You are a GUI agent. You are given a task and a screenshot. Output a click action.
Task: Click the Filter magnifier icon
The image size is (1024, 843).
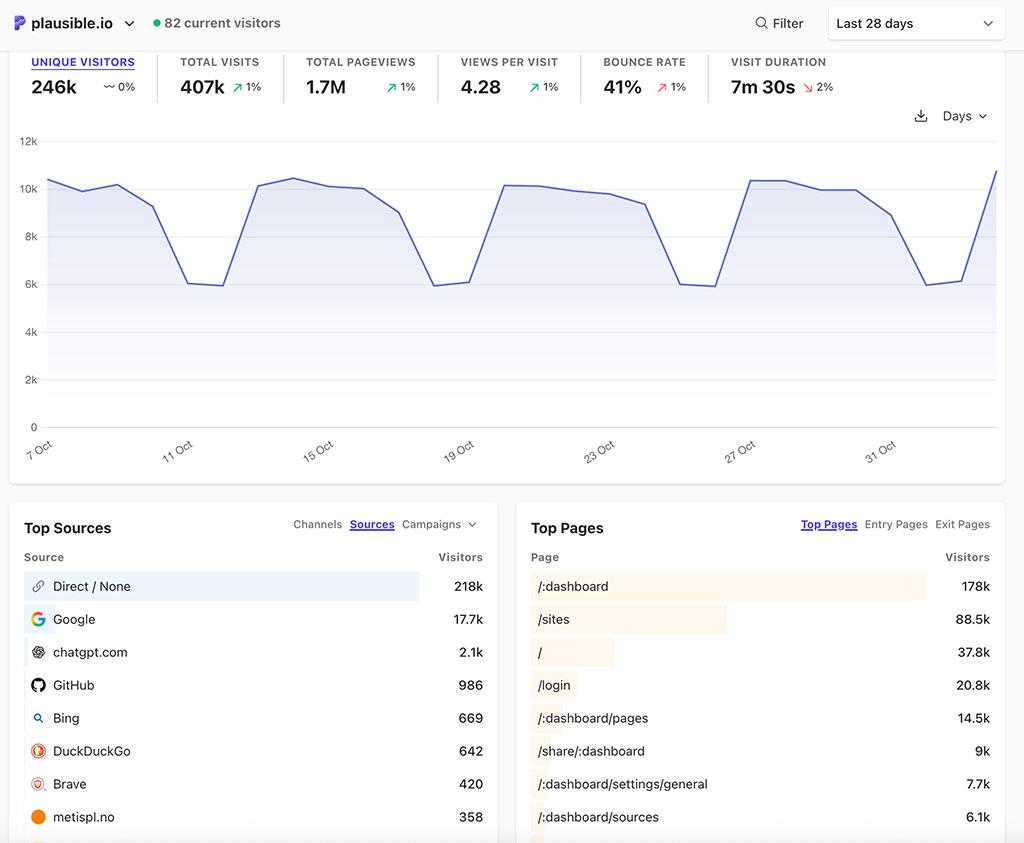click(x=761, y=23)
